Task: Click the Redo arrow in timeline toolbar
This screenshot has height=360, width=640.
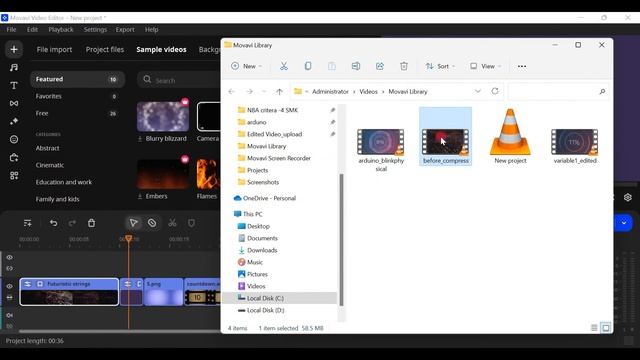Action: click(x=72, y=223)
